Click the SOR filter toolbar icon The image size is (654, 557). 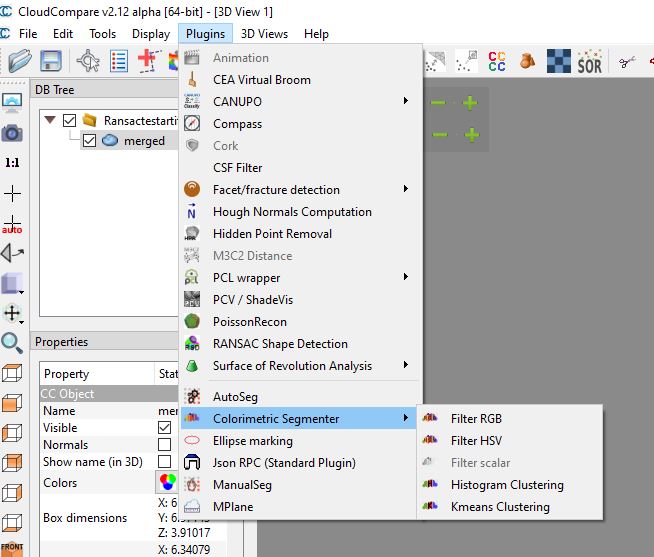pos(590,62)
